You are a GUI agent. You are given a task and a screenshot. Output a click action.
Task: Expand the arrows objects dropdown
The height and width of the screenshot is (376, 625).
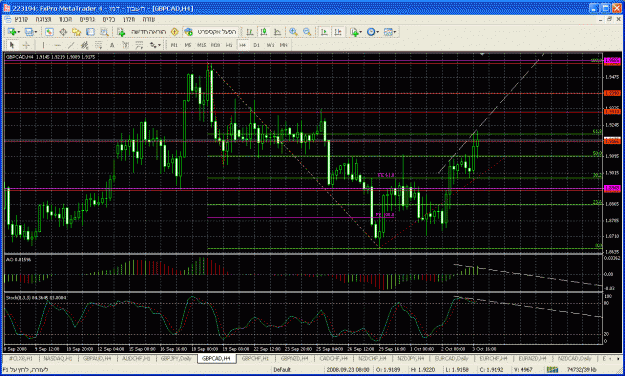coord(159,45)
